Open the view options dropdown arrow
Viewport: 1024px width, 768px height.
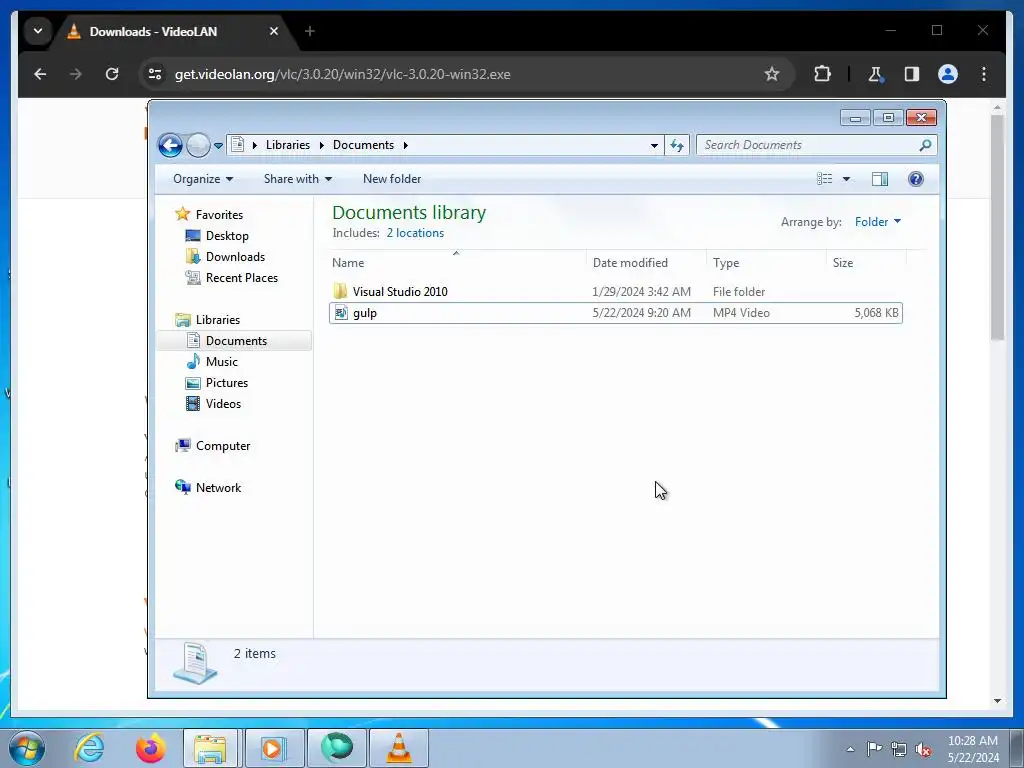846,179
